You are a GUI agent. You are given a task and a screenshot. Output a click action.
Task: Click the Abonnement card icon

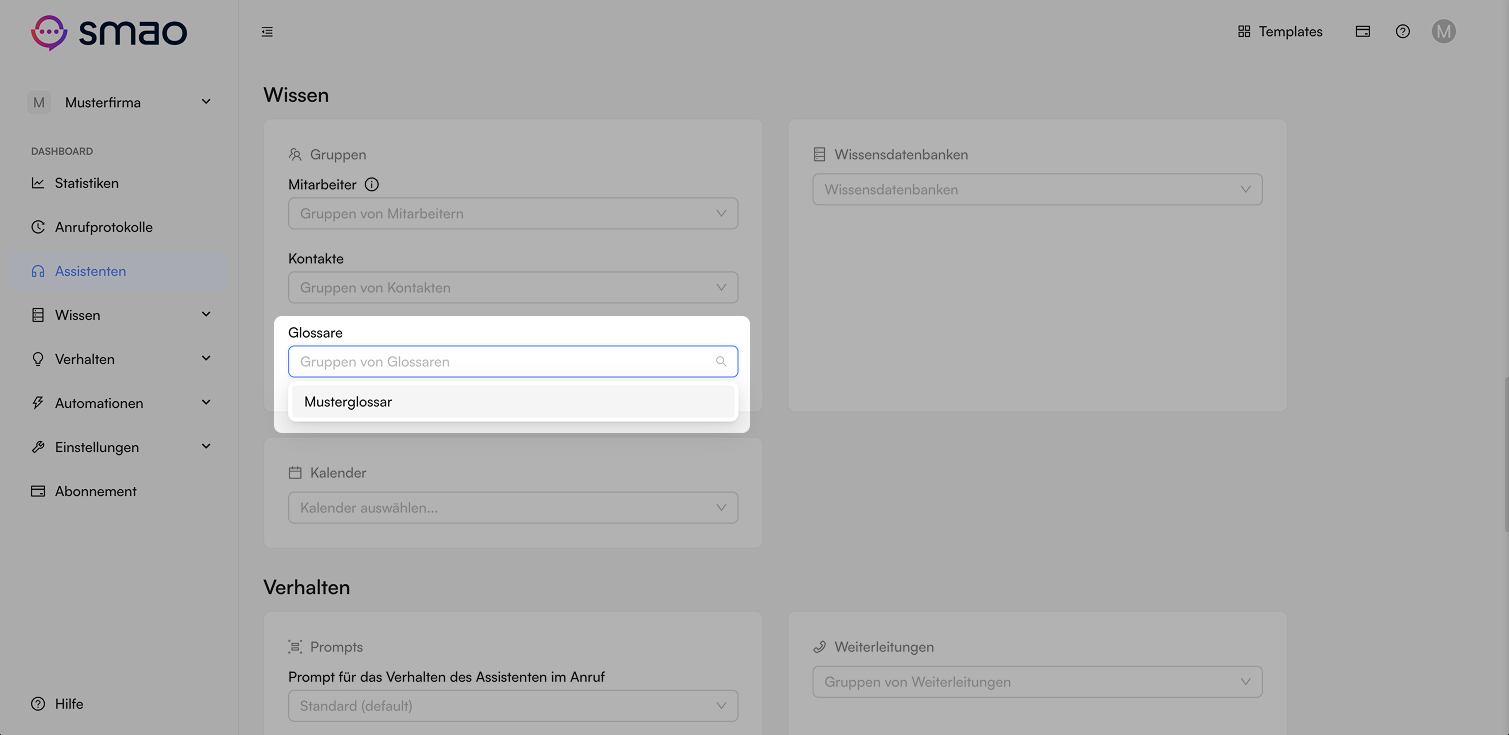pos(38,491)
